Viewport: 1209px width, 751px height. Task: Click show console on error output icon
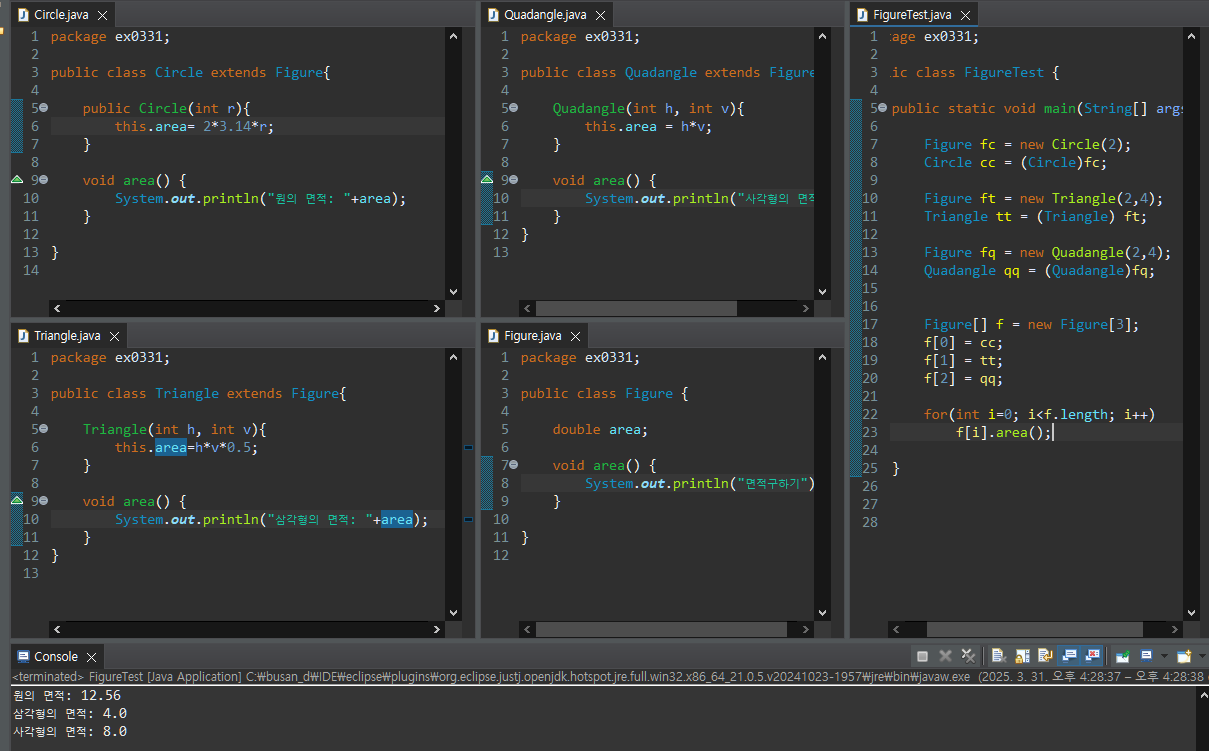pyautogui.click(x=1093, y=656)
